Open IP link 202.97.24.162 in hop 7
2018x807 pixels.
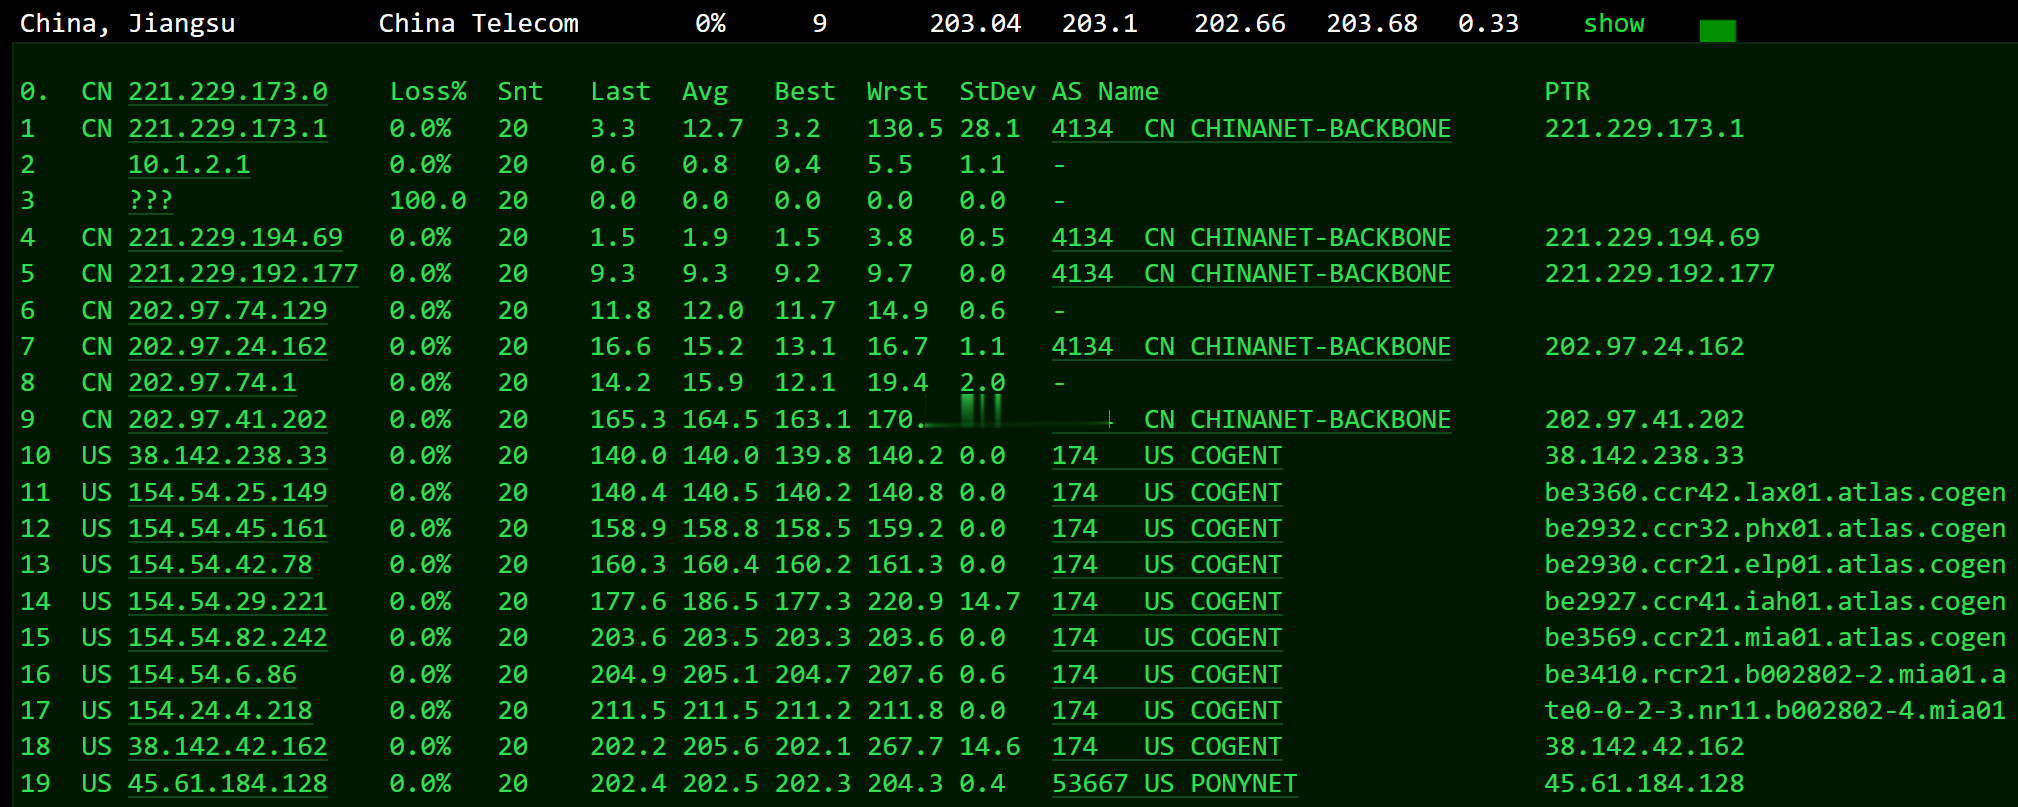point(228,347)
